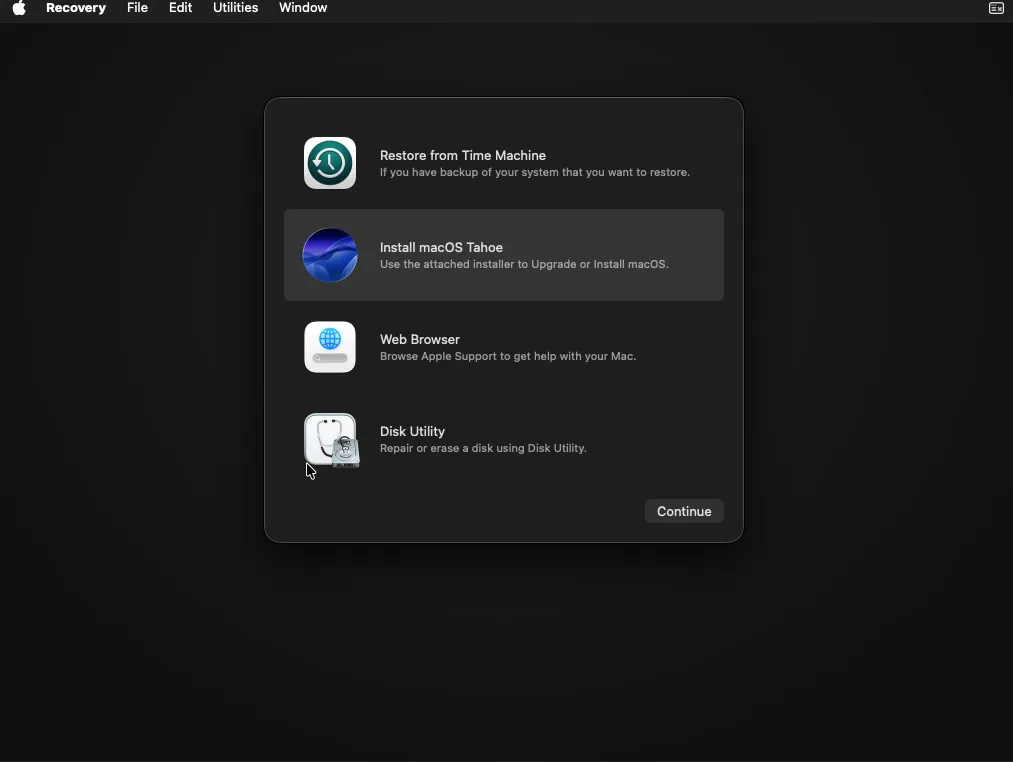Open the Edit menu
The image size is (1013, 762).
pos(180,8)
